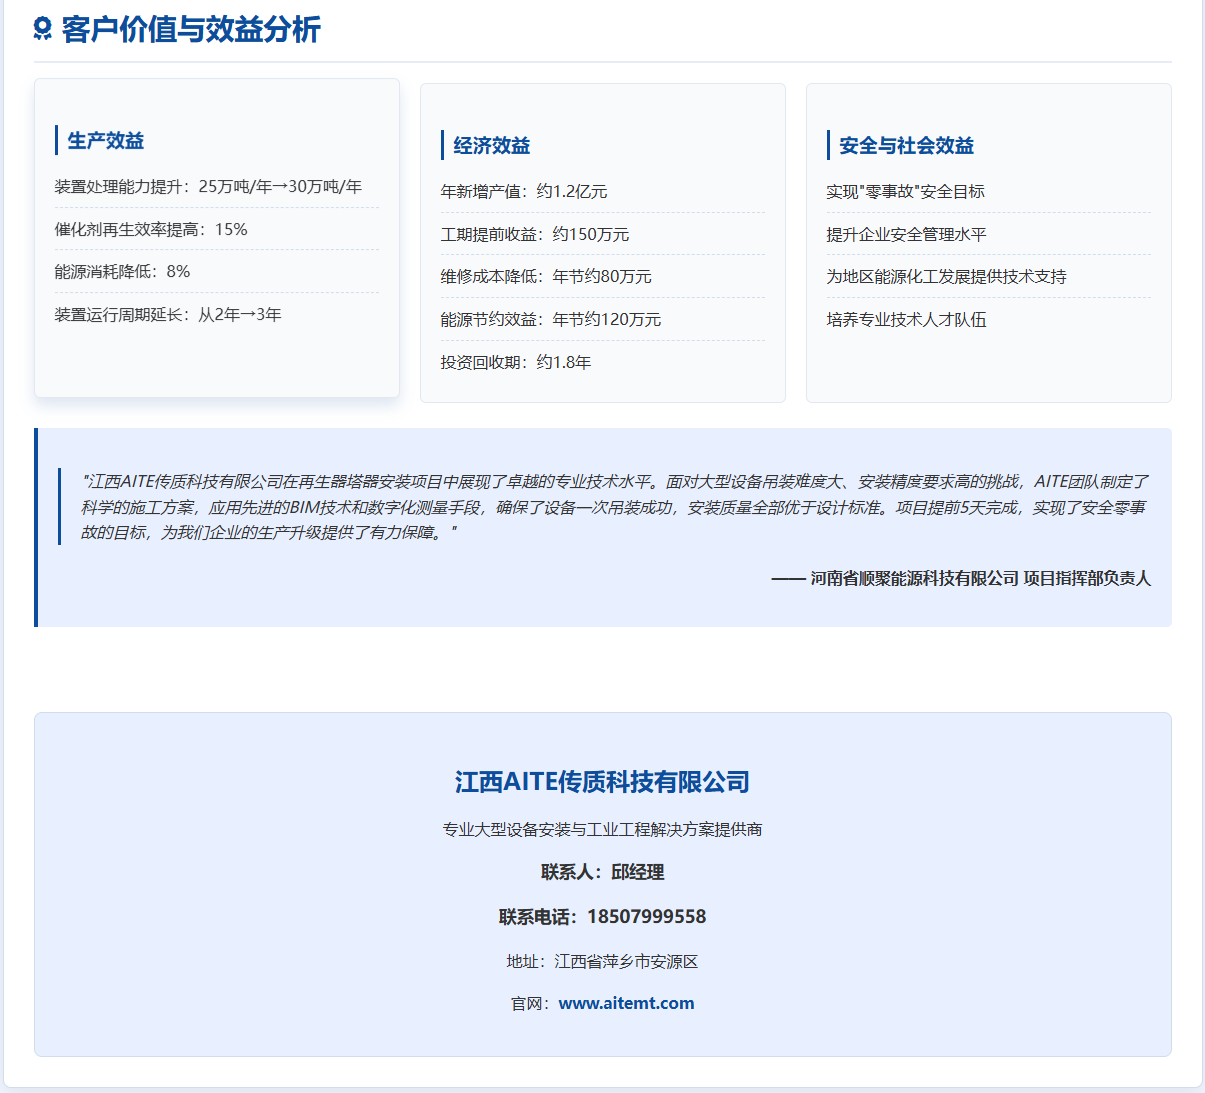Select the 培养专业技术人才队伍 item
Screen dimensions: 1205x1093
[x=906, y=320]
